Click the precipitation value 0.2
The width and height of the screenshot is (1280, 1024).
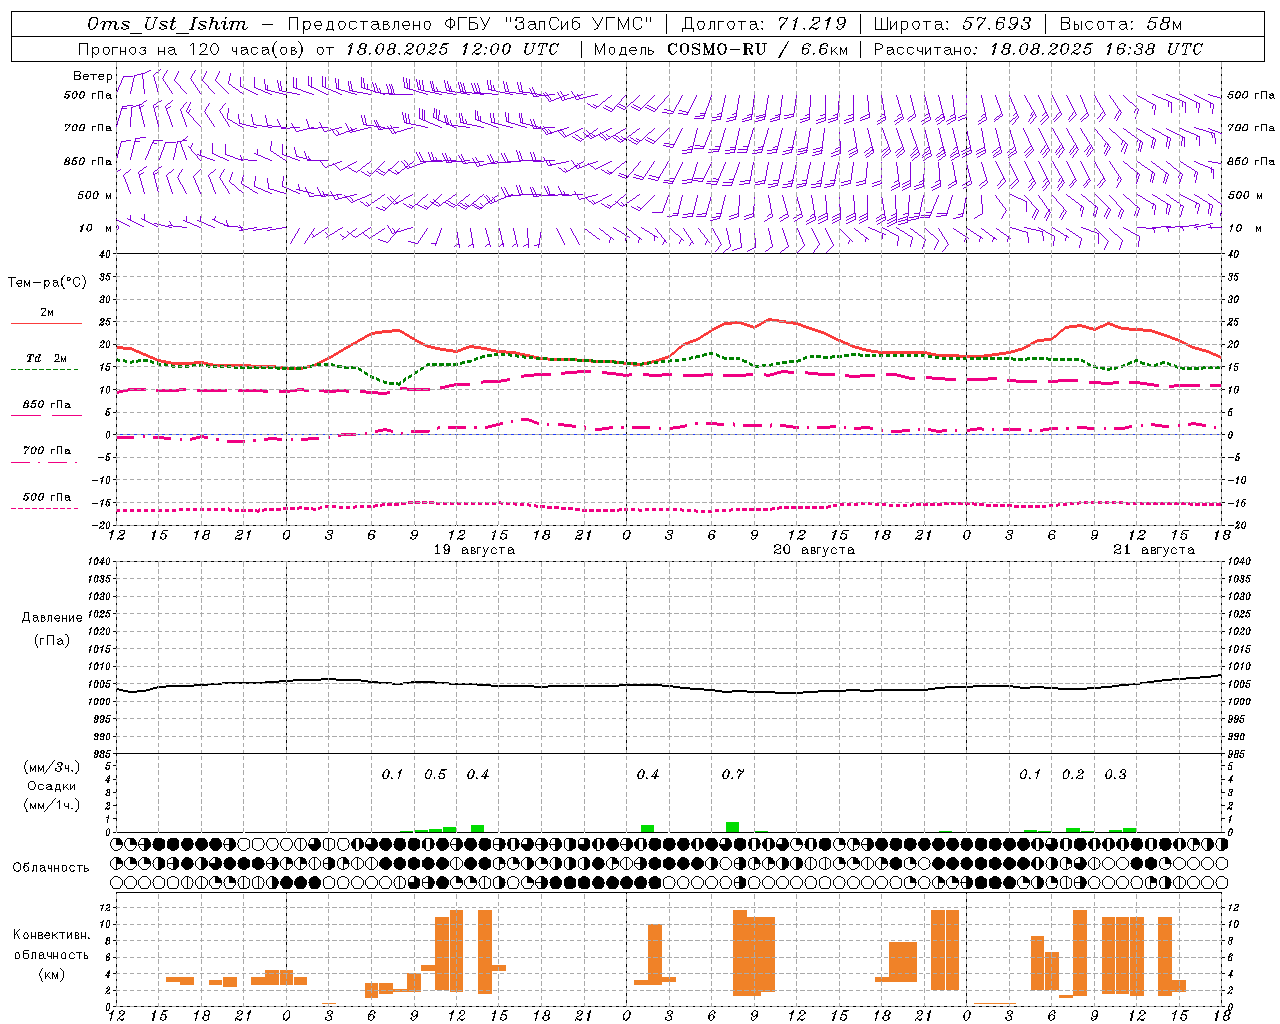coord(1073,774)
